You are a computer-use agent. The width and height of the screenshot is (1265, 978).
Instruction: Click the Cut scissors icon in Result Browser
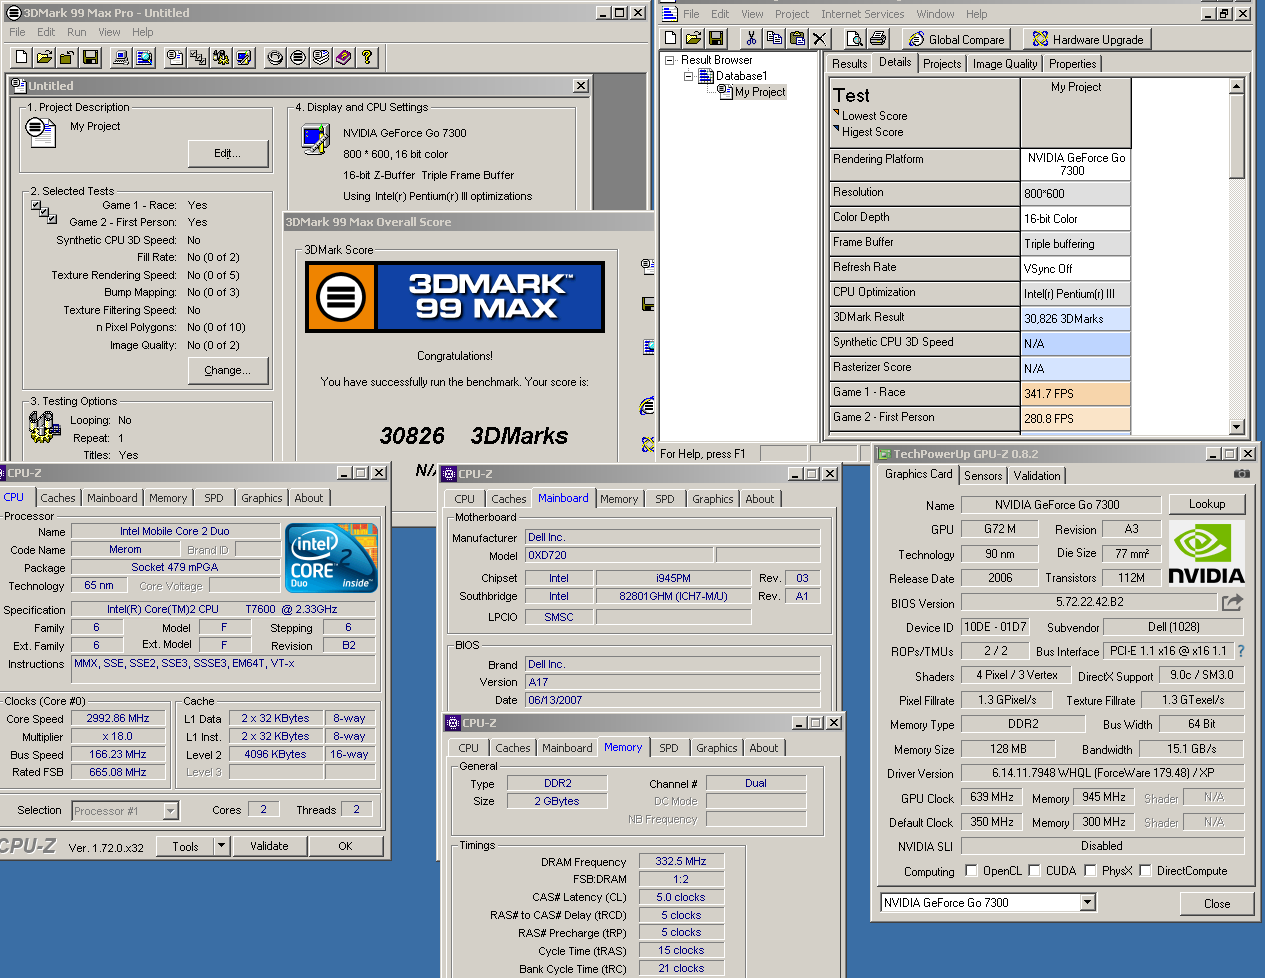click(x=751, y=38)
